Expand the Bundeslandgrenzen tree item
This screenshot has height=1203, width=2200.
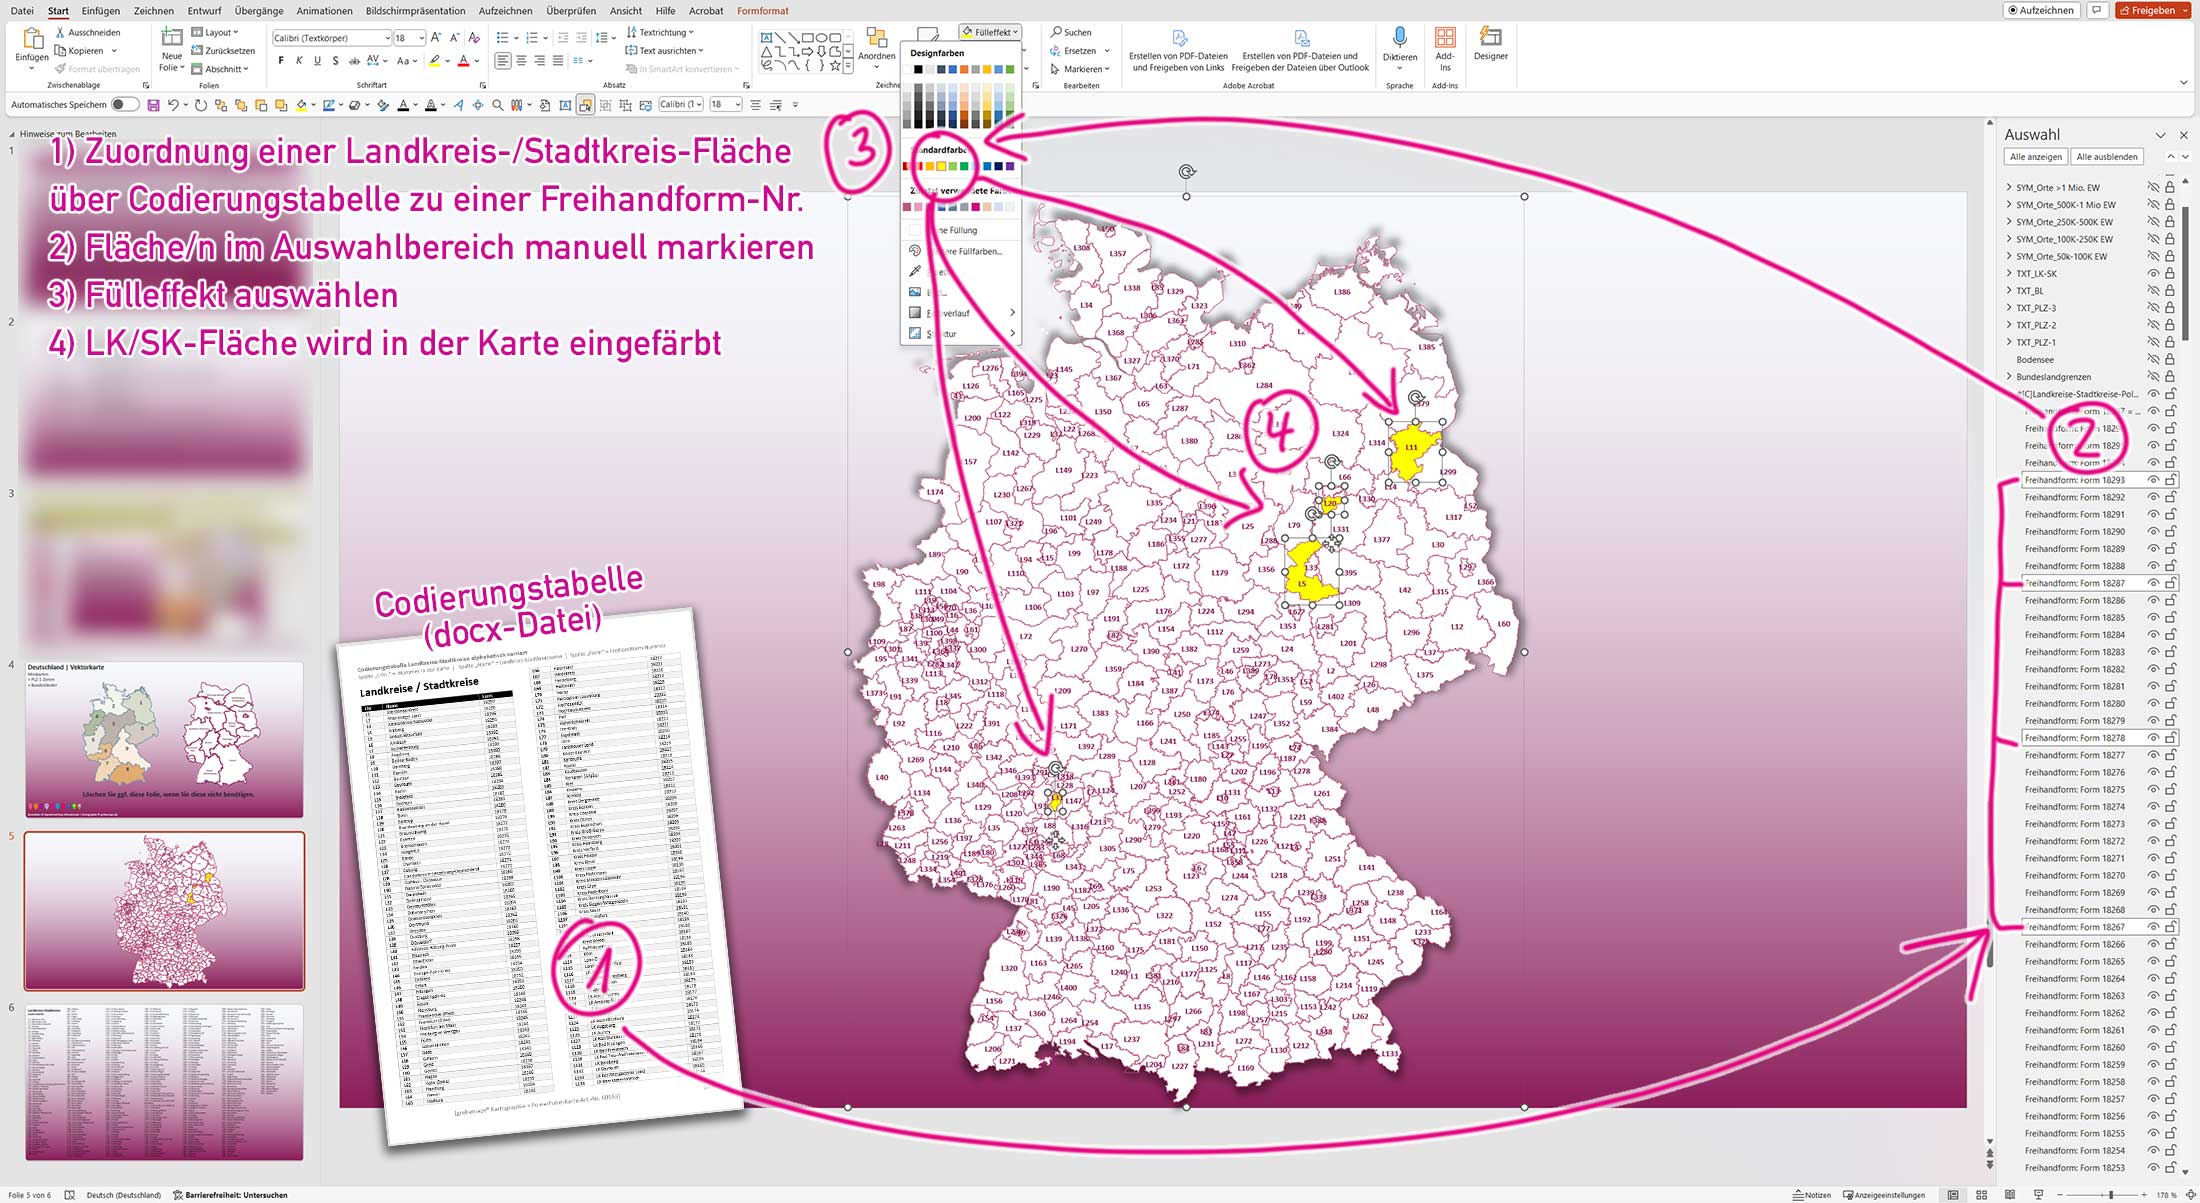pyautogui.click(x=2008, y=376)
